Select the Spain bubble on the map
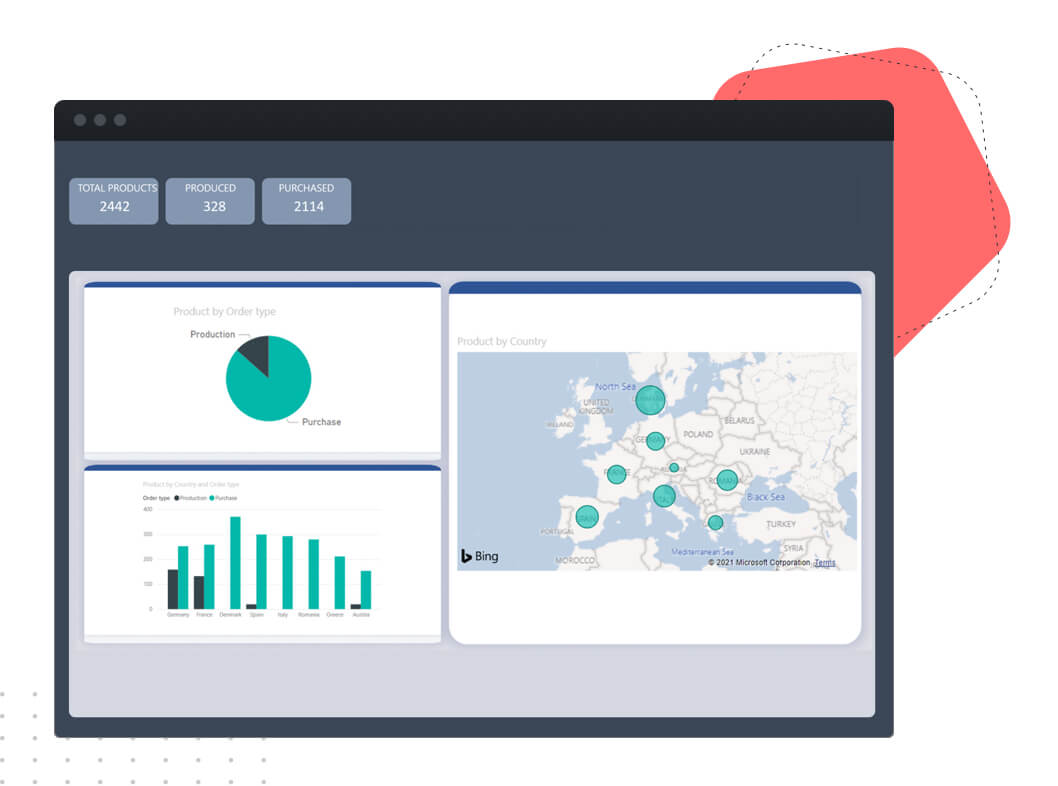Image resolution: width=1058 pixels, height=786 pixels. (x=587, y=516)
